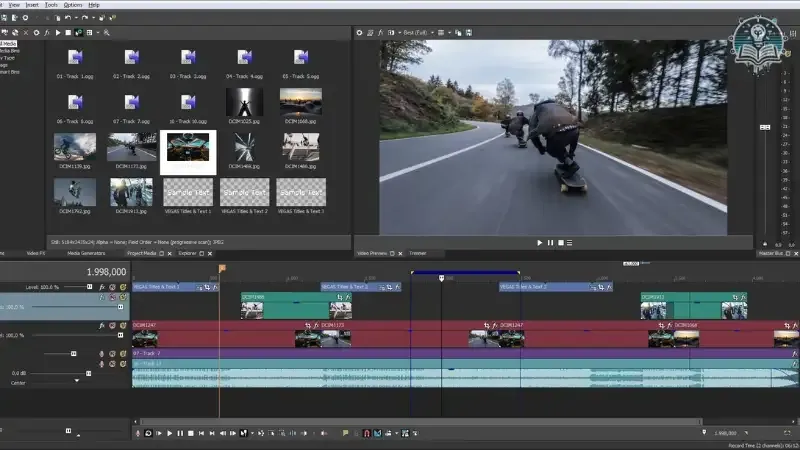The image size is (800, 450).
Task: Remove selected media with the X icon
Action: point(26,33)
